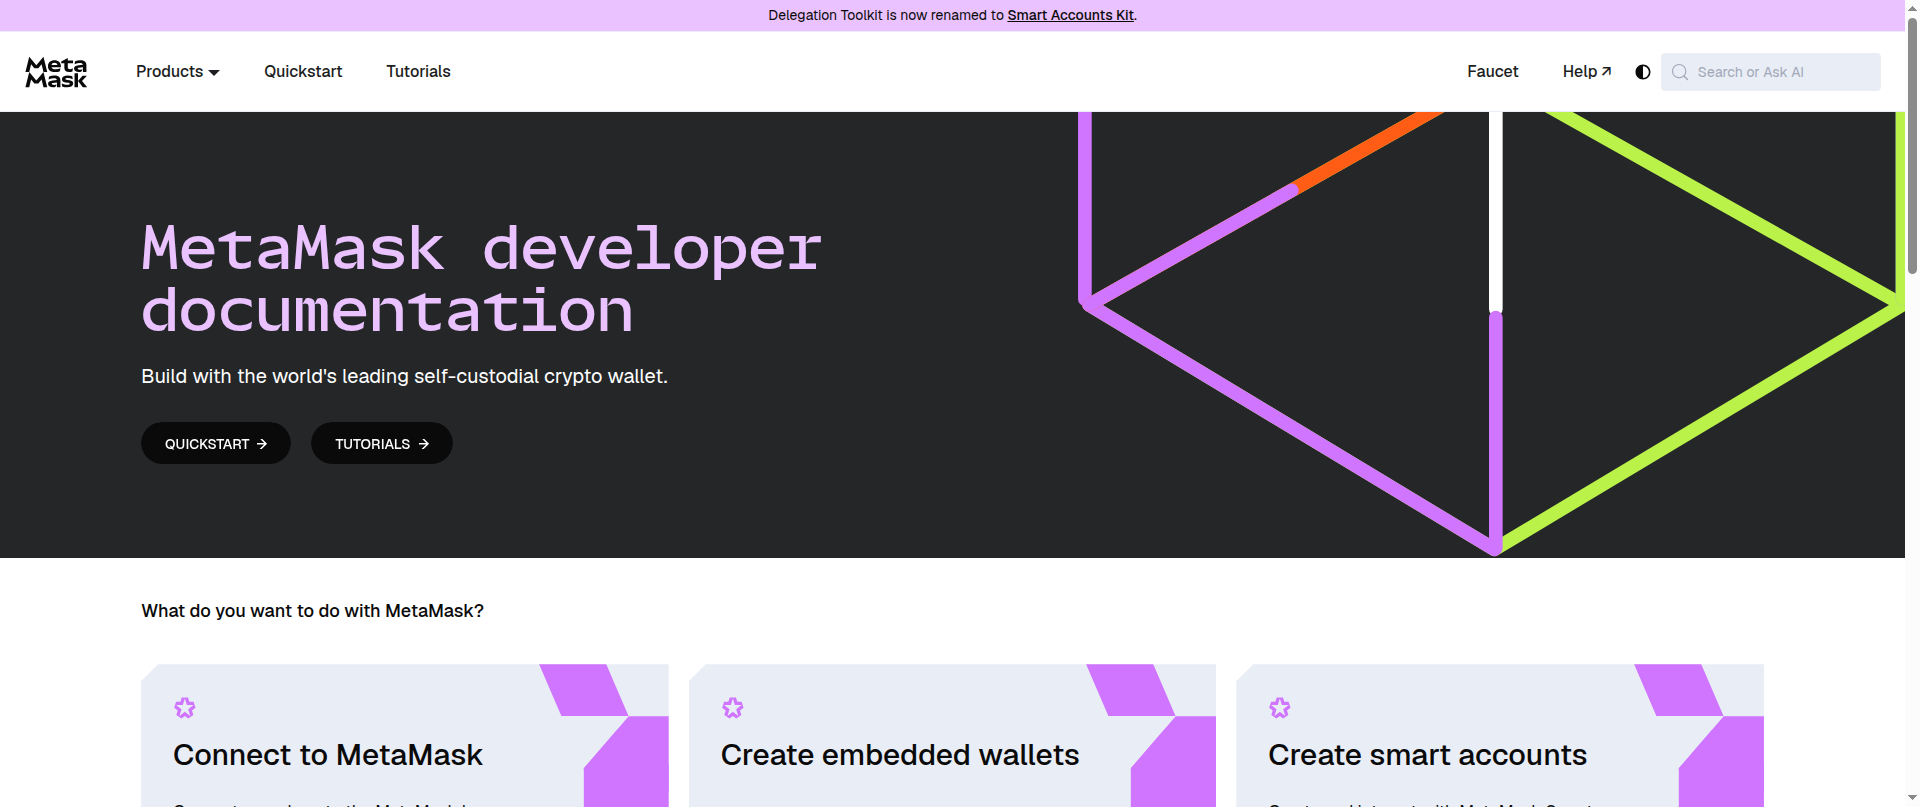Click the Search or Ask AI field
This screenshot has width=1920, height=807.
click(1770, 72)
